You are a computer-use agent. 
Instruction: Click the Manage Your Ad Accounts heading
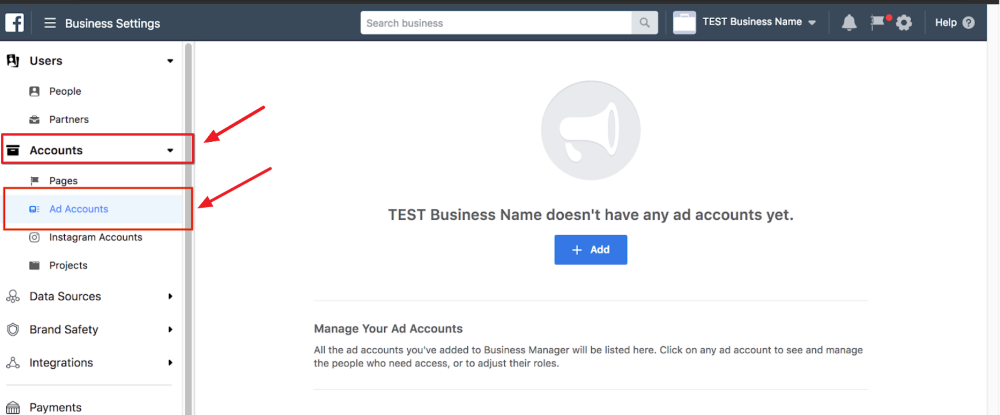[x=388, y=329]
